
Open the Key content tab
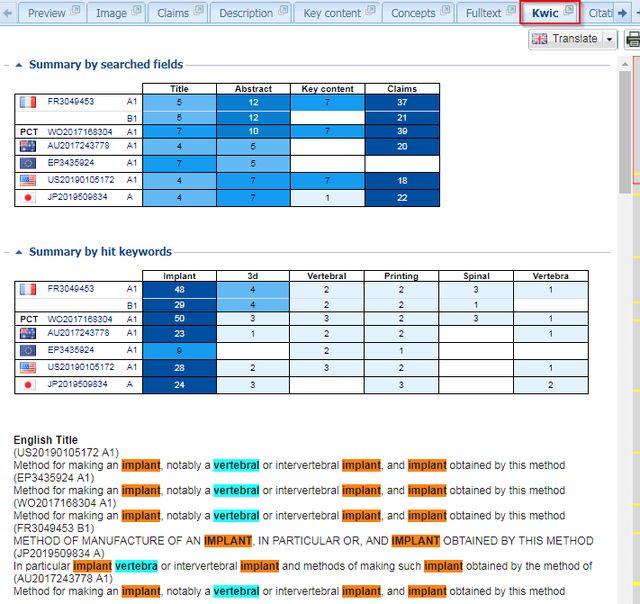[x=333, y=13]
